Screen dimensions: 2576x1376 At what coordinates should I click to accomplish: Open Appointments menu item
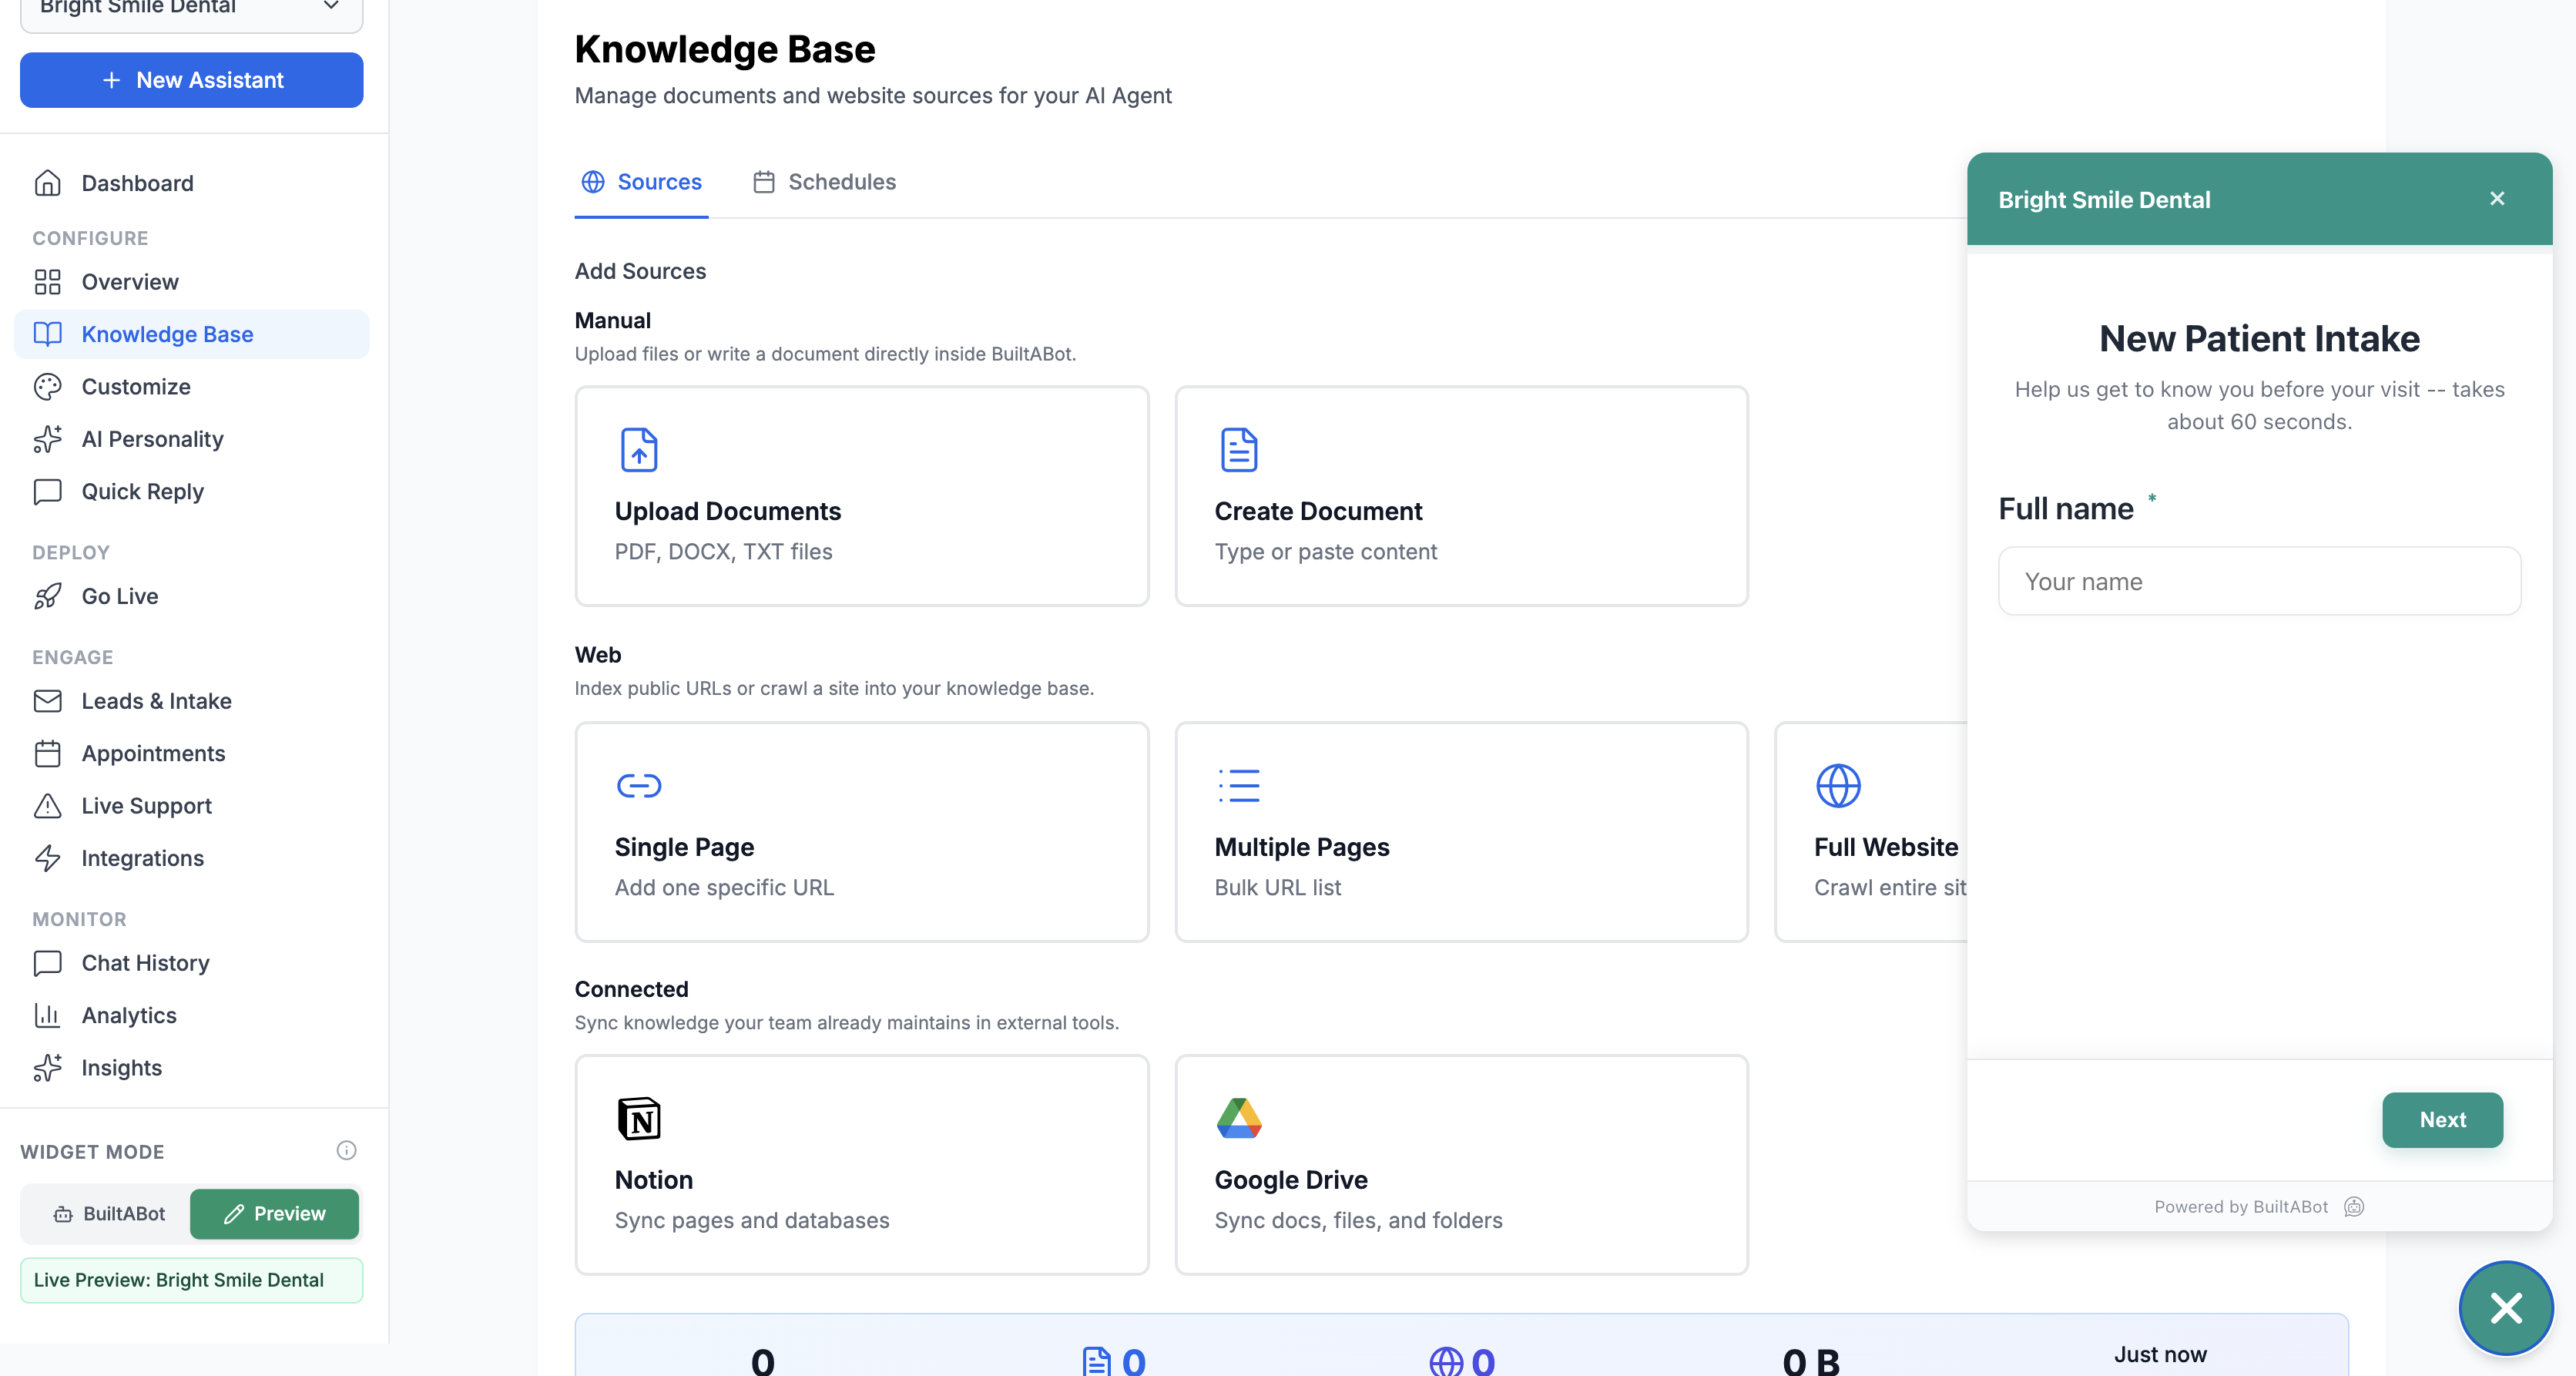[192, 754]
